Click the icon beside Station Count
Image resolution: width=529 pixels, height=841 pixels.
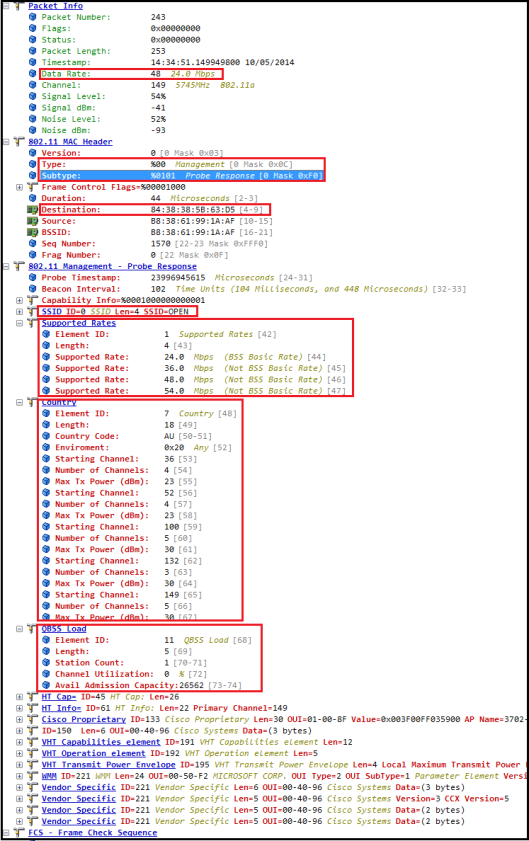[46, 663]
